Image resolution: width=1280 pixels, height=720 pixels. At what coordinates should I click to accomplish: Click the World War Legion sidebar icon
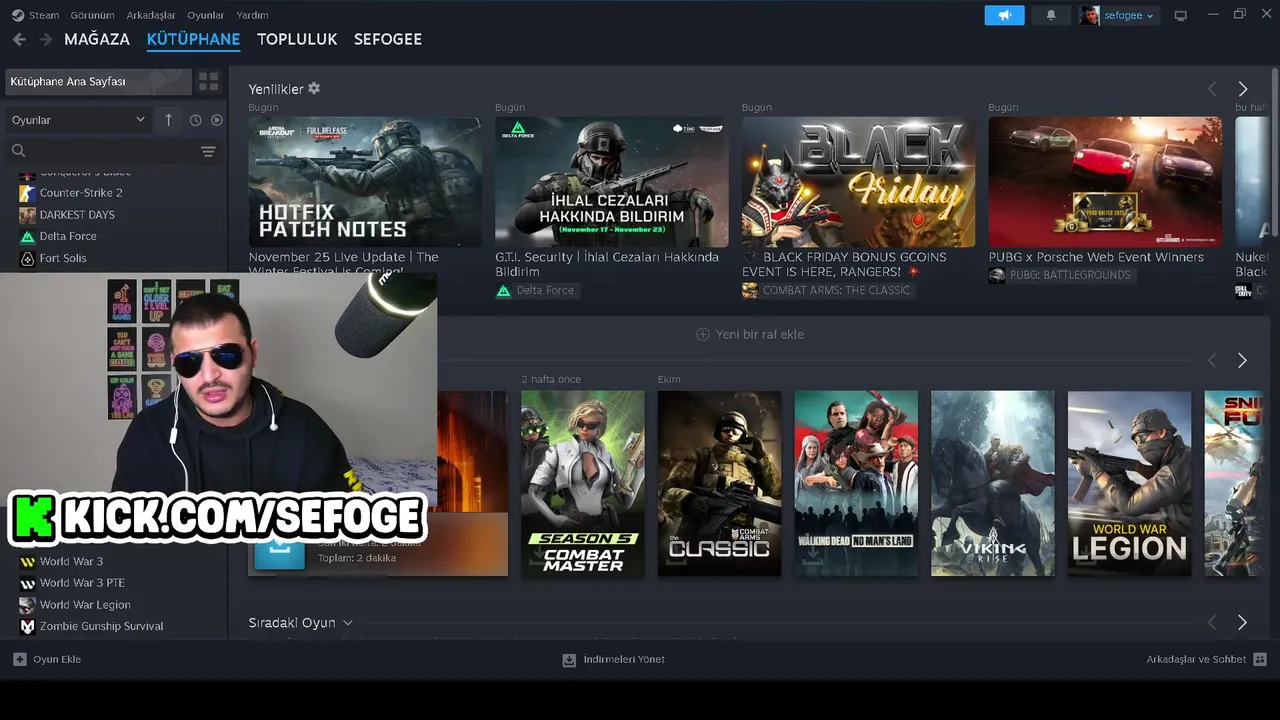28,605
